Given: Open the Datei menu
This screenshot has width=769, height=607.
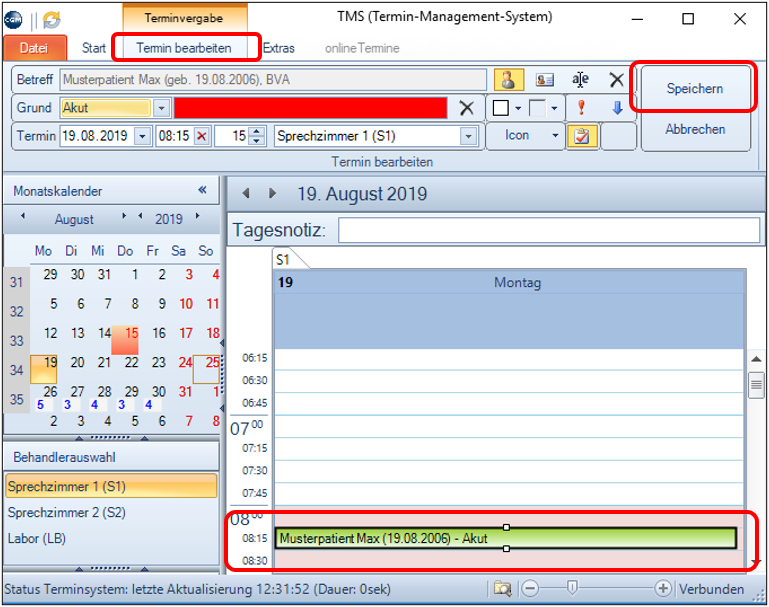Looking at the screenshot, I should 34,48.
